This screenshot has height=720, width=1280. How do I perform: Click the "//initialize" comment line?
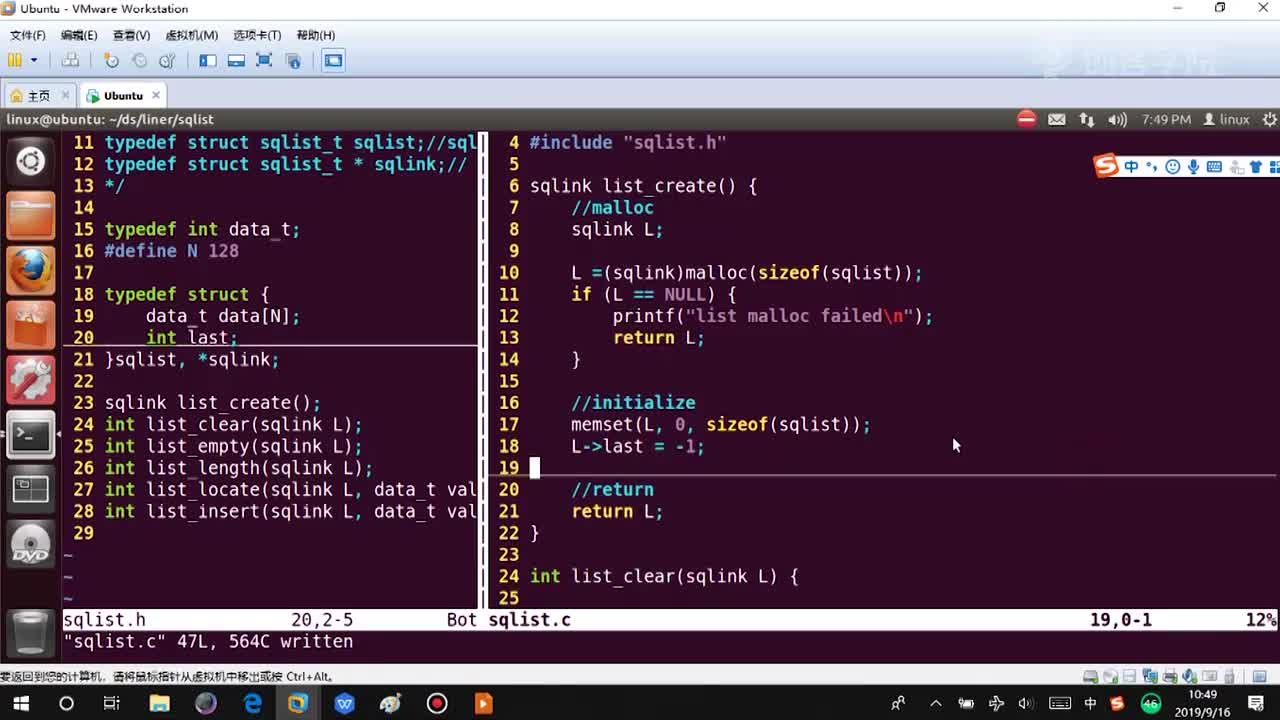[x=633, y=403]
